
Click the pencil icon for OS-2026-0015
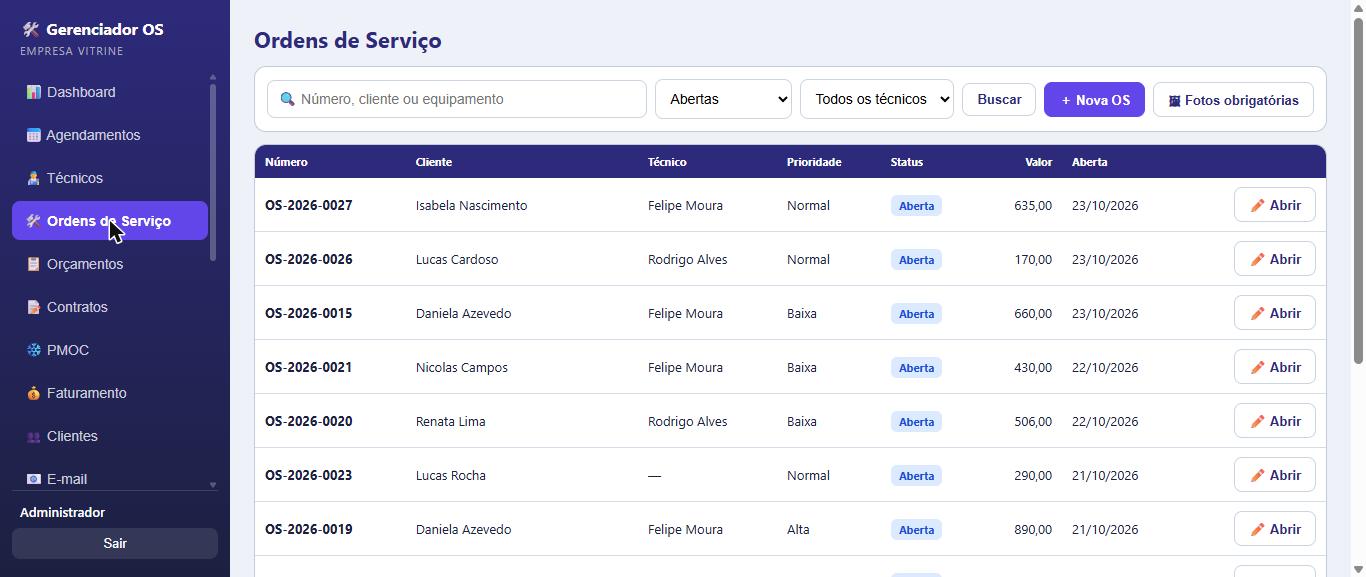coord(1257,313)
